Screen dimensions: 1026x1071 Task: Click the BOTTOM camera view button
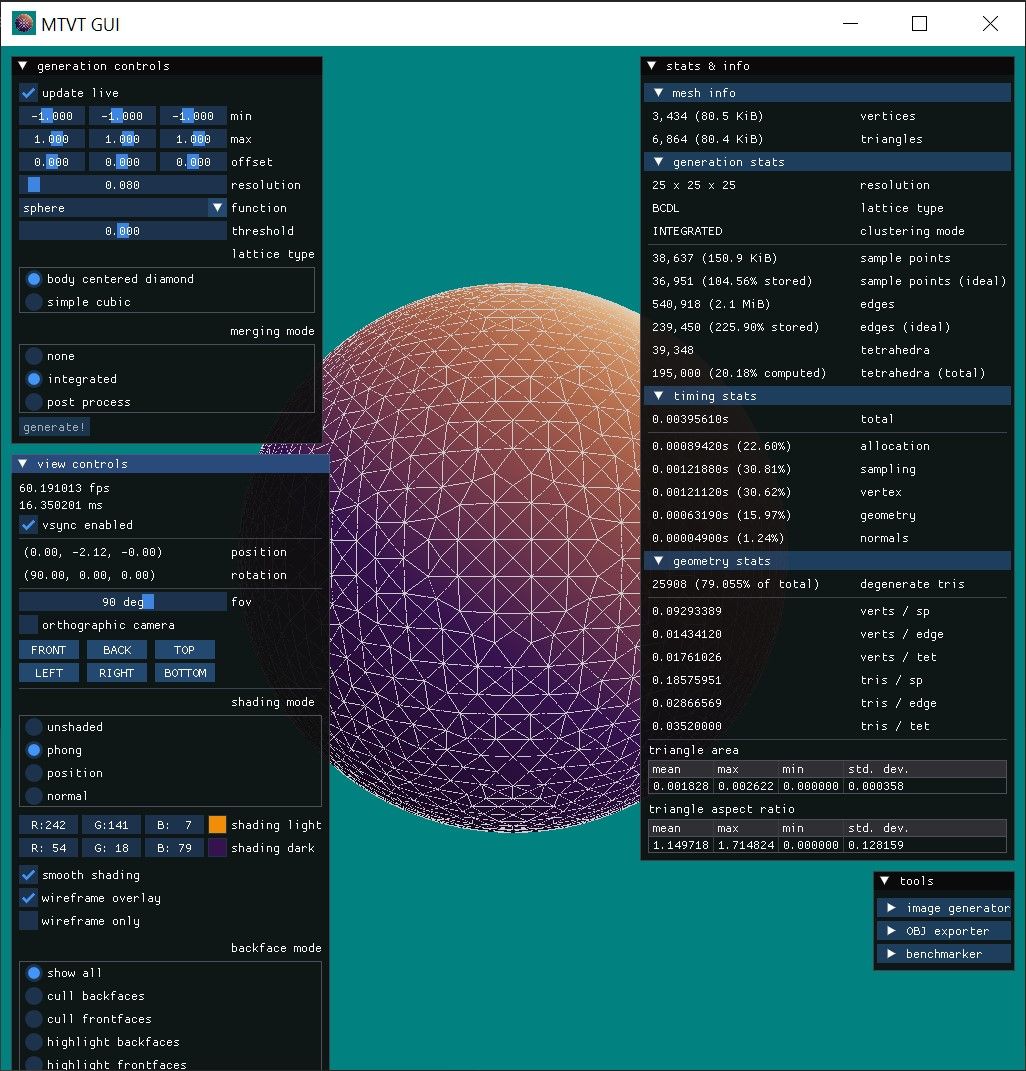pyautogui.click(x=185, y=673)
